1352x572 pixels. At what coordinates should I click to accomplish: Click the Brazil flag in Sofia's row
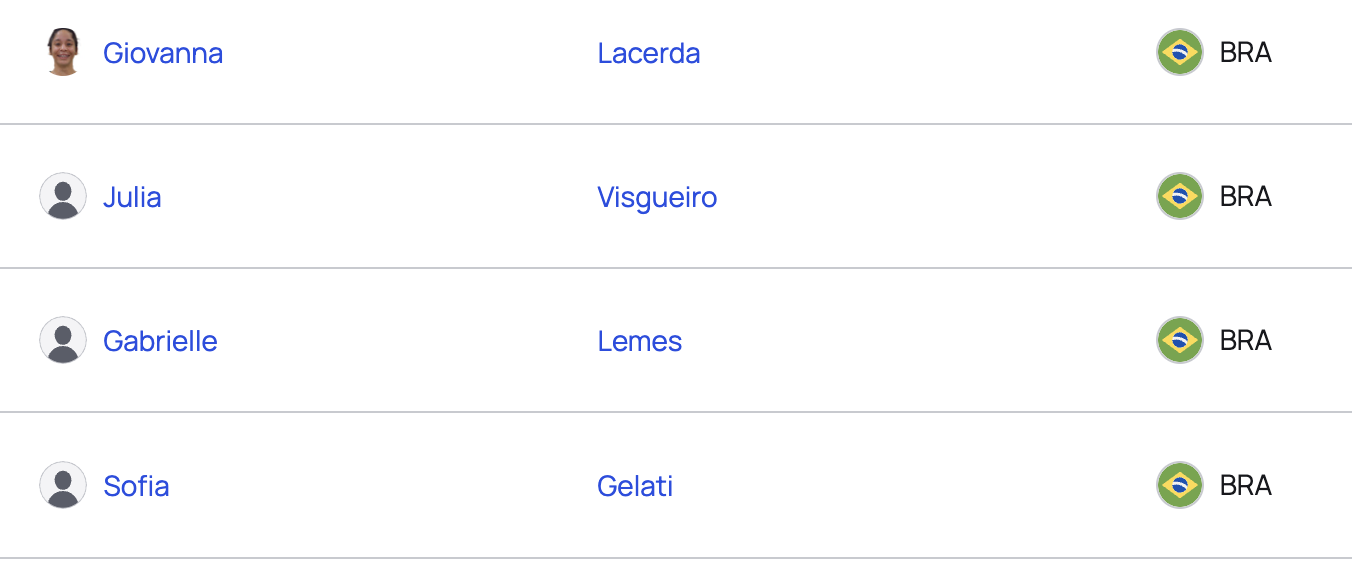click(1180, 485)
